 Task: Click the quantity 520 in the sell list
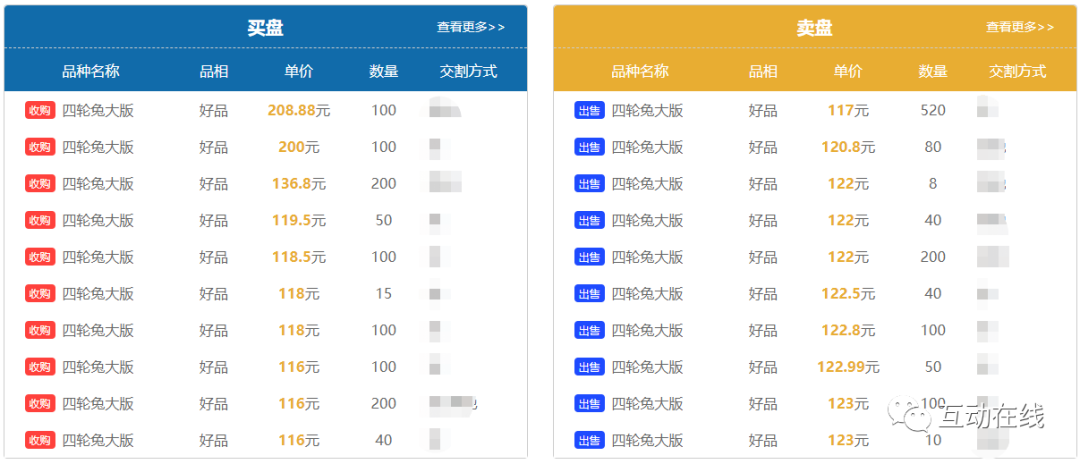click(x=933, y=111)
